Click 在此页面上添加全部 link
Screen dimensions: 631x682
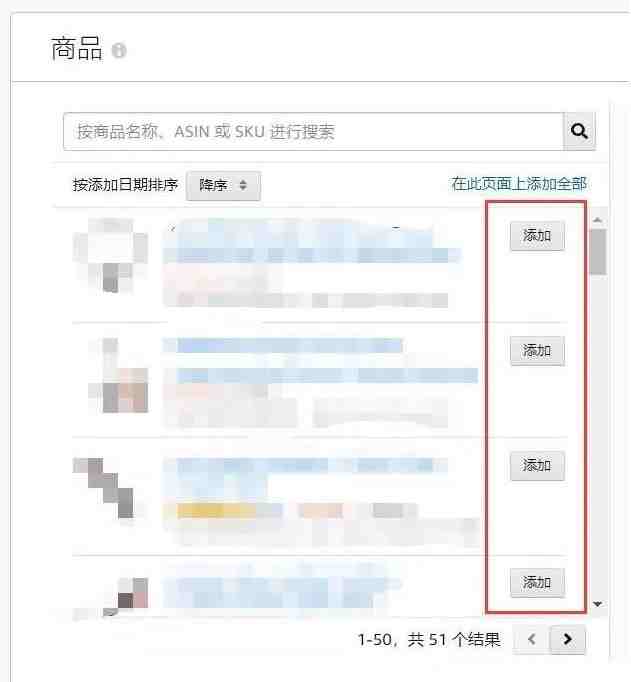[519, 184]
